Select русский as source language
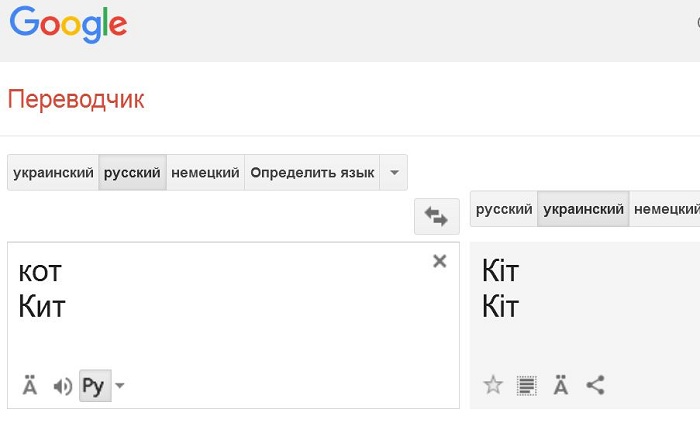The image size is (700, 433). coord(132,173)
